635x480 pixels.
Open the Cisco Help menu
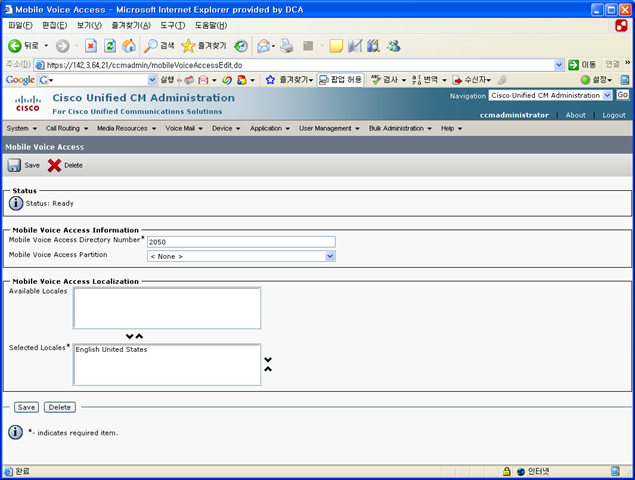[x=452, y=128]
